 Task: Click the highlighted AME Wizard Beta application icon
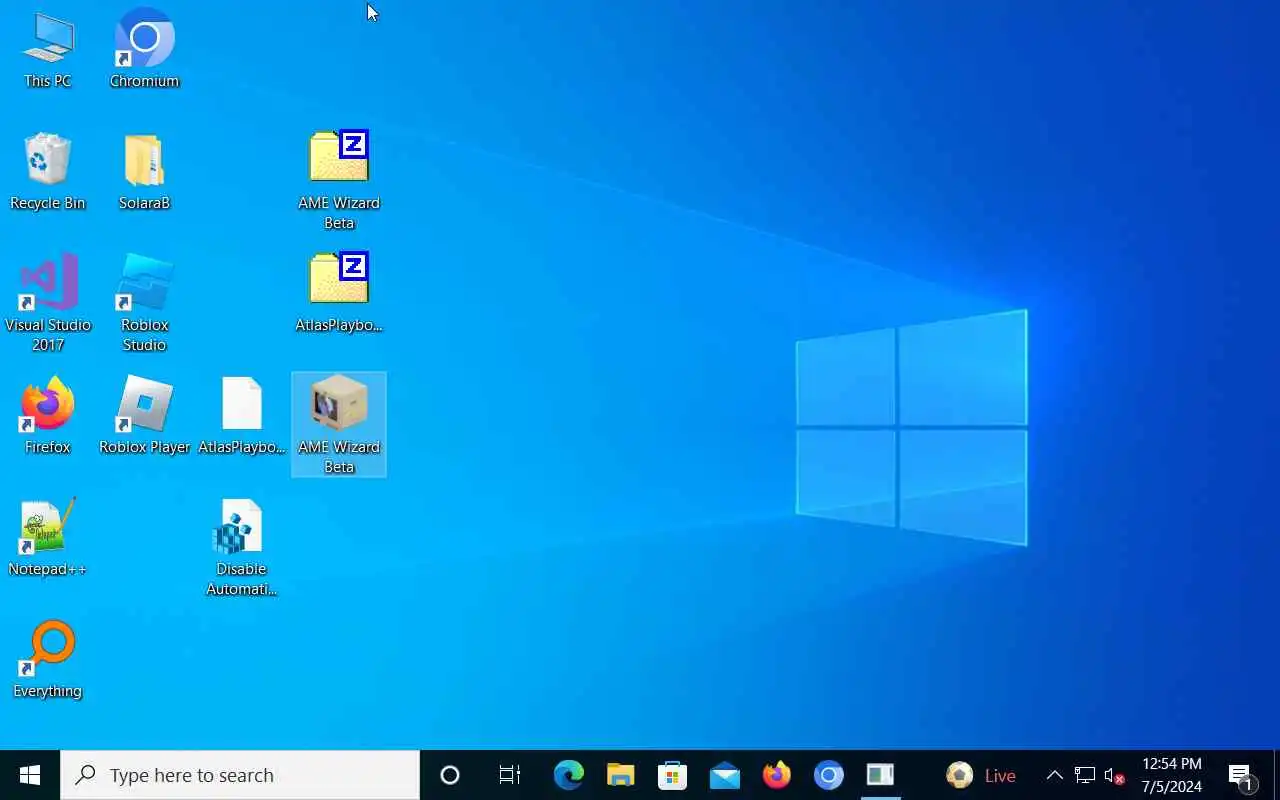[x=339, y=425]
